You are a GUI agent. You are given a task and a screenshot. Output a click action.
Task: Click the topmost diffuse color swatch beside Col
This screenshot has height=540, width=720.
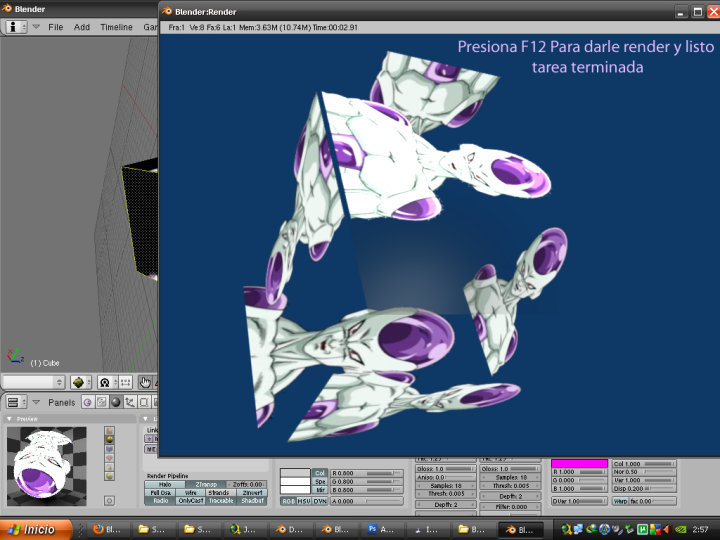pos(295,473)
